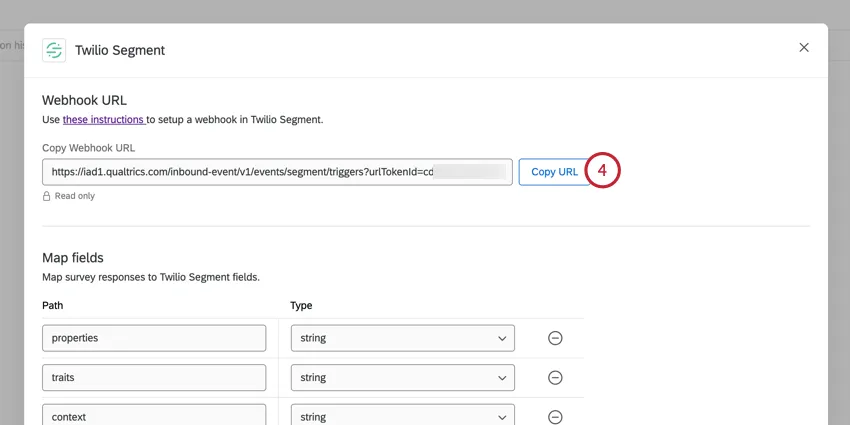Screen dimensions: 850x425
Task: Click the Path column header
Action: [x=53, y=305]
